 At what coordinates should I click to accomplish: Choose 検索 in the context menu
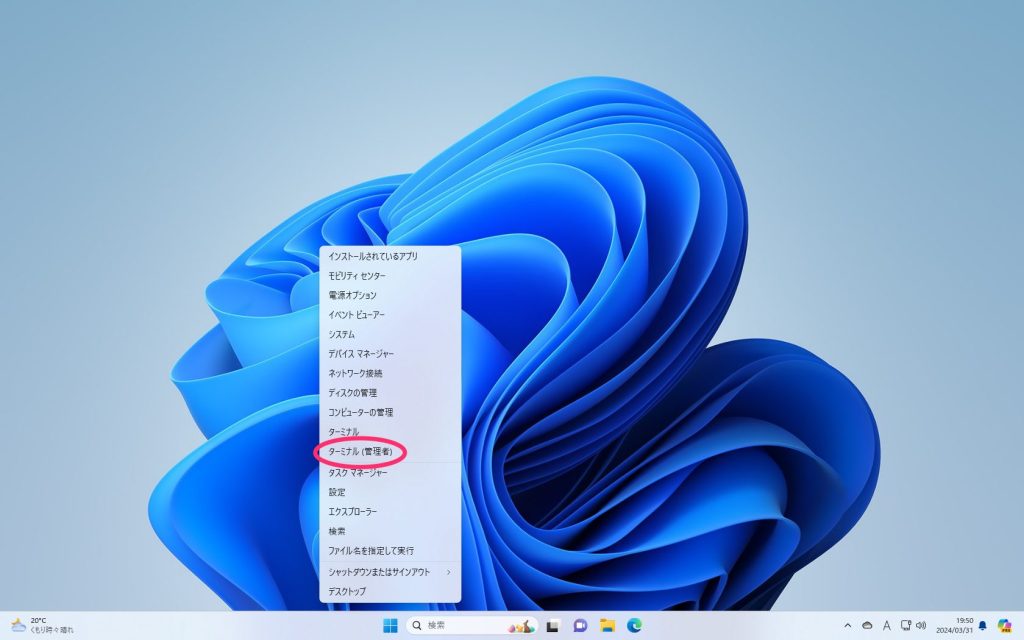coord(390,532)
